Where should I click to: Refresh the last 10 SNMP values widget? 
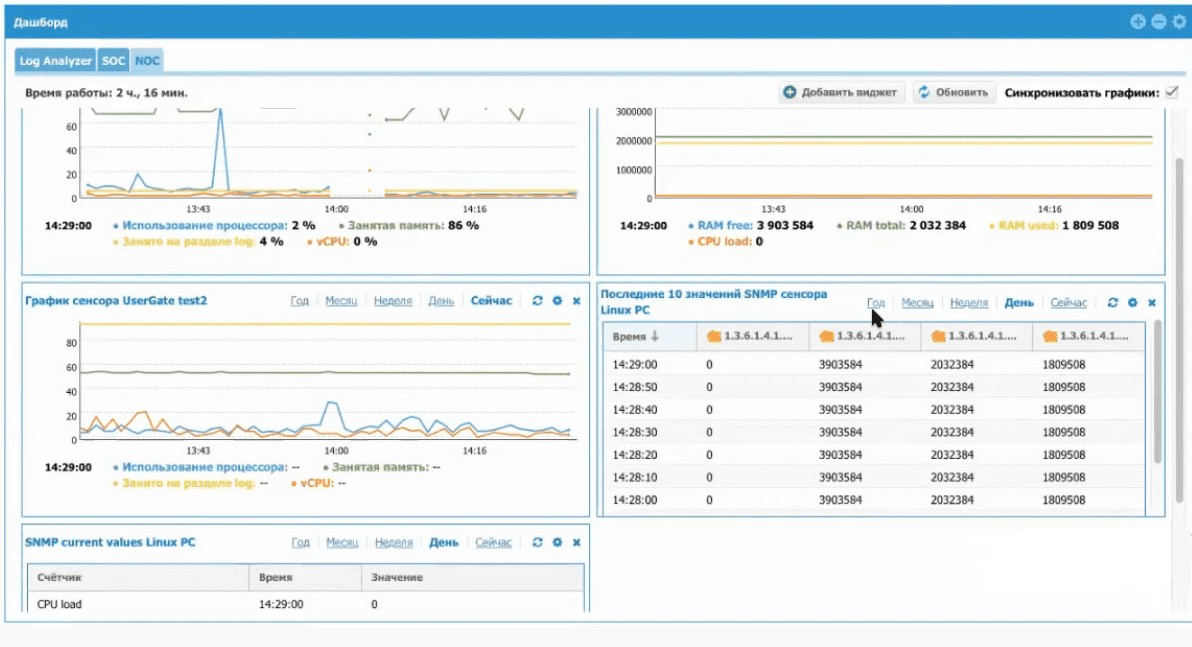click(1112, 302)
